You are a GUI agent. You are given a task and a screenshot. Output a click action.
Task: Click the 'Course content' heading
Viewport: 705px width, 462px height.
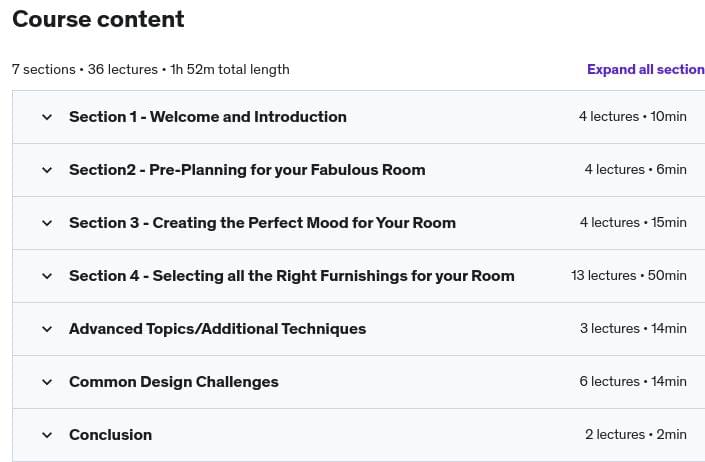pos(98,19)
